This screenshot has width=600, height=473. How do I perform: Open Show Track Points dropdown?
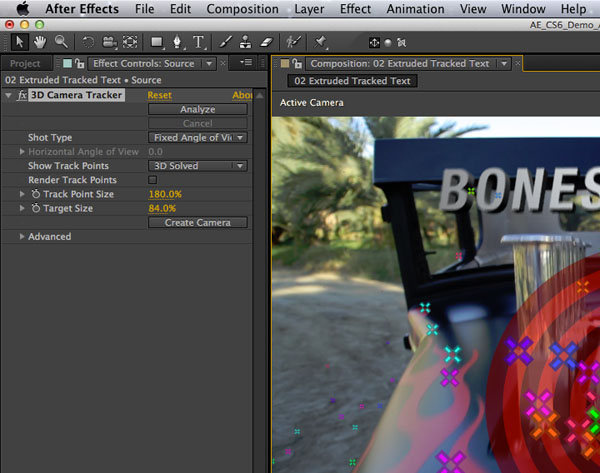coord(198,166)
